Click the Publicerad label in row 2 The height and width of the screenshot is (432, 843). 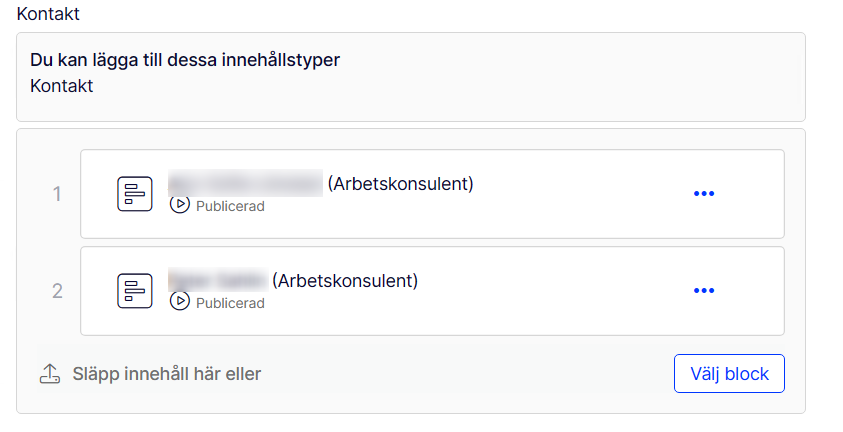pos(230,303)
